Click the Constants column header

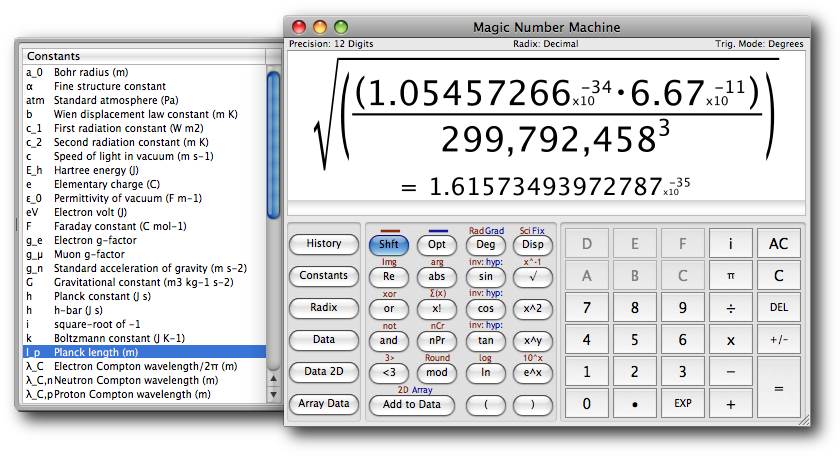point(144,56)
